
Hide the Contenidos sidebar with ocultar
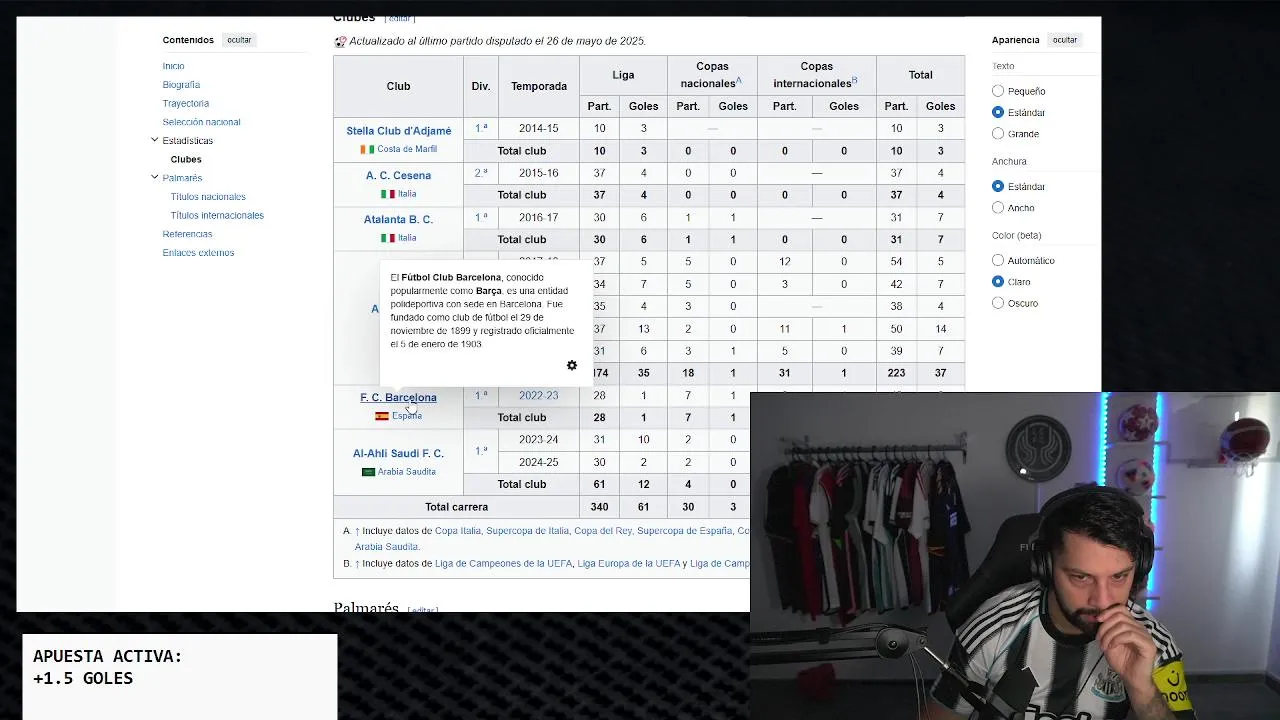click(239, 40)
